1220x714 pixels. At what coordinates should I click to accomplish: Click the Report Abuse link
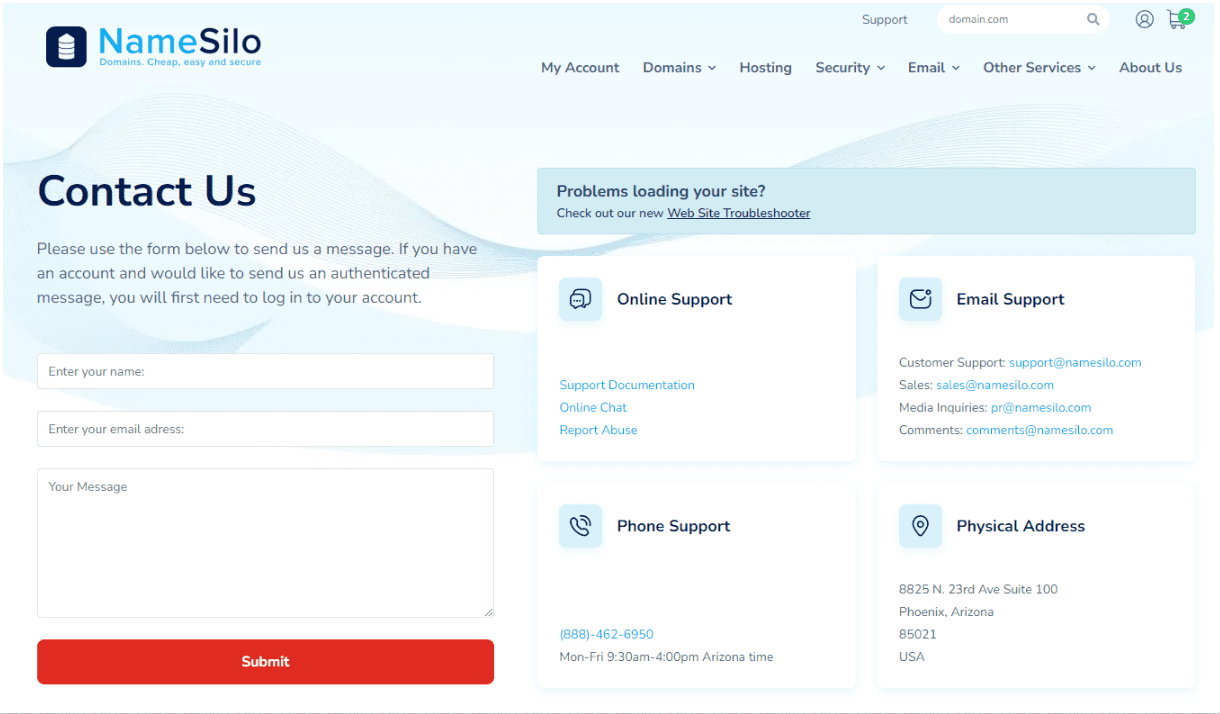pos(598,430)
